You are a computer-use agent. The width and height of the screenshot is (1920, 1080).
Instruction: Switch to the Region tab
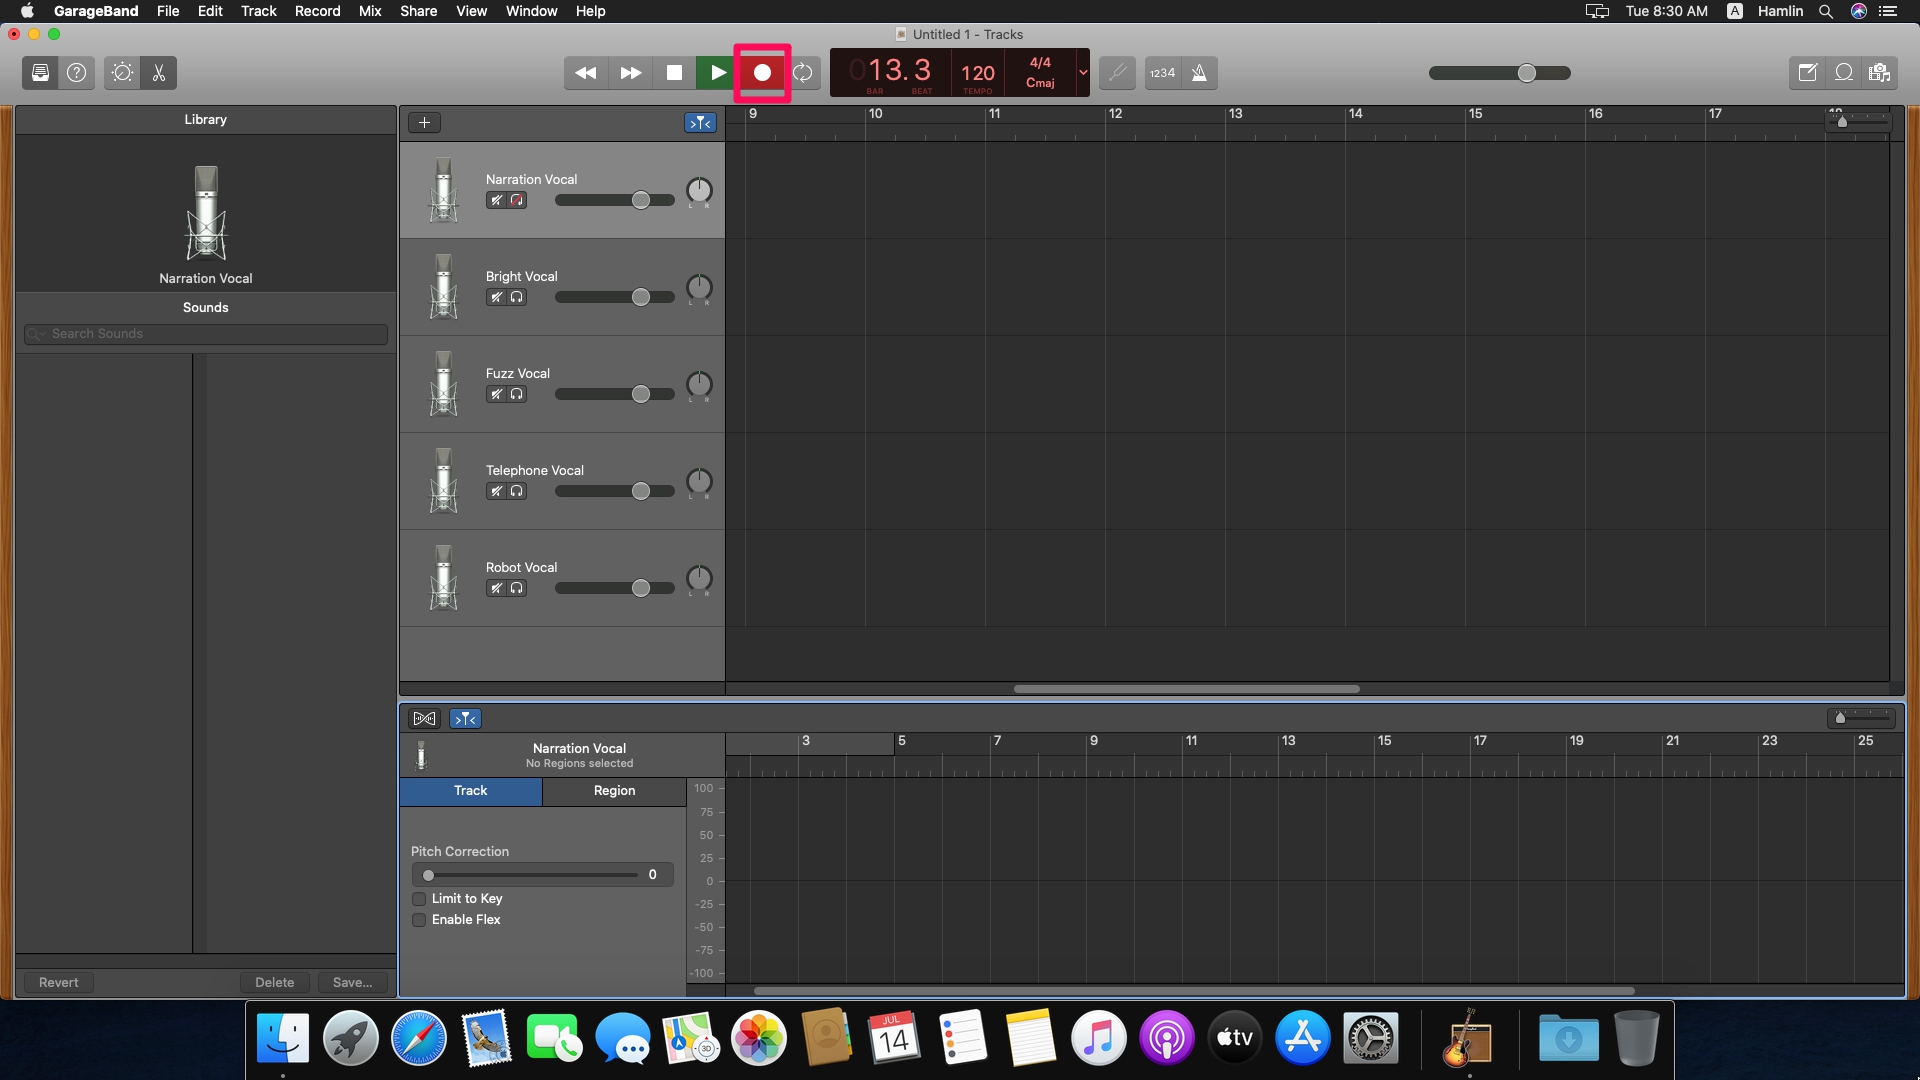click(x=614, y=791)
